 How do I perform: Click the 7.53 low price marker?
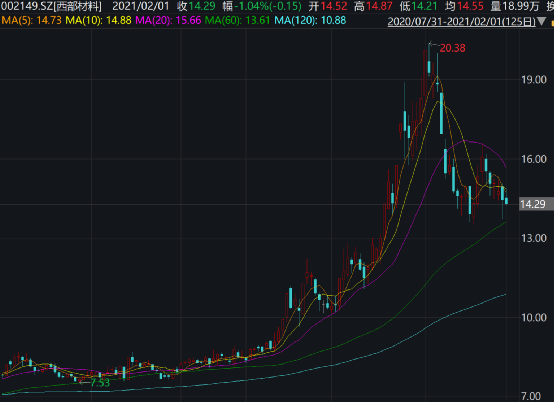[x=100, y=383]
